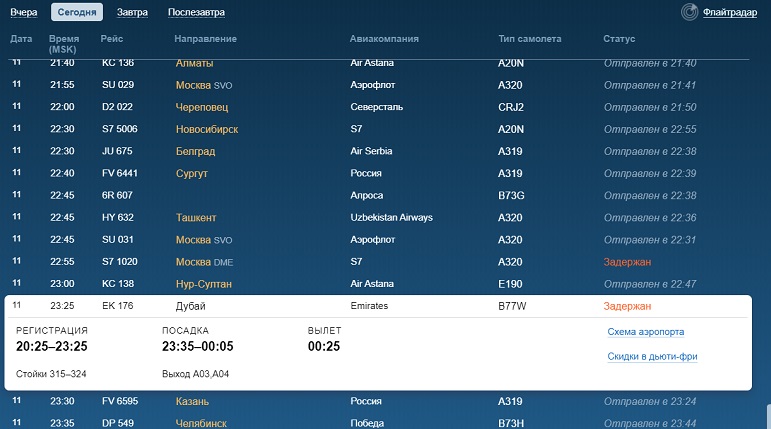Switch to the Вчера tab
The width and height of the screenshot is (771, 429).
tap(24, 12)
